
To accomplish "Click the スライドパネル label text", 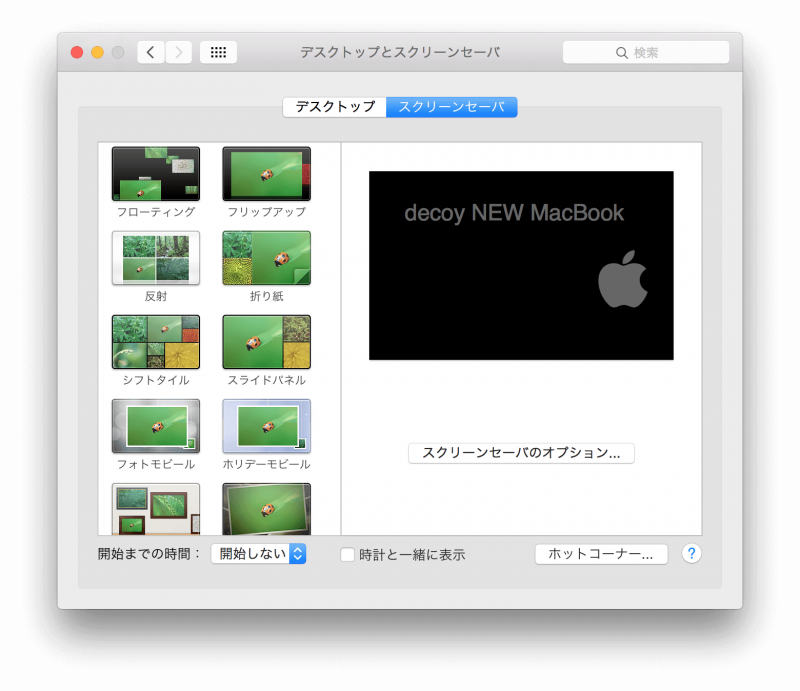I will point(266,380).
